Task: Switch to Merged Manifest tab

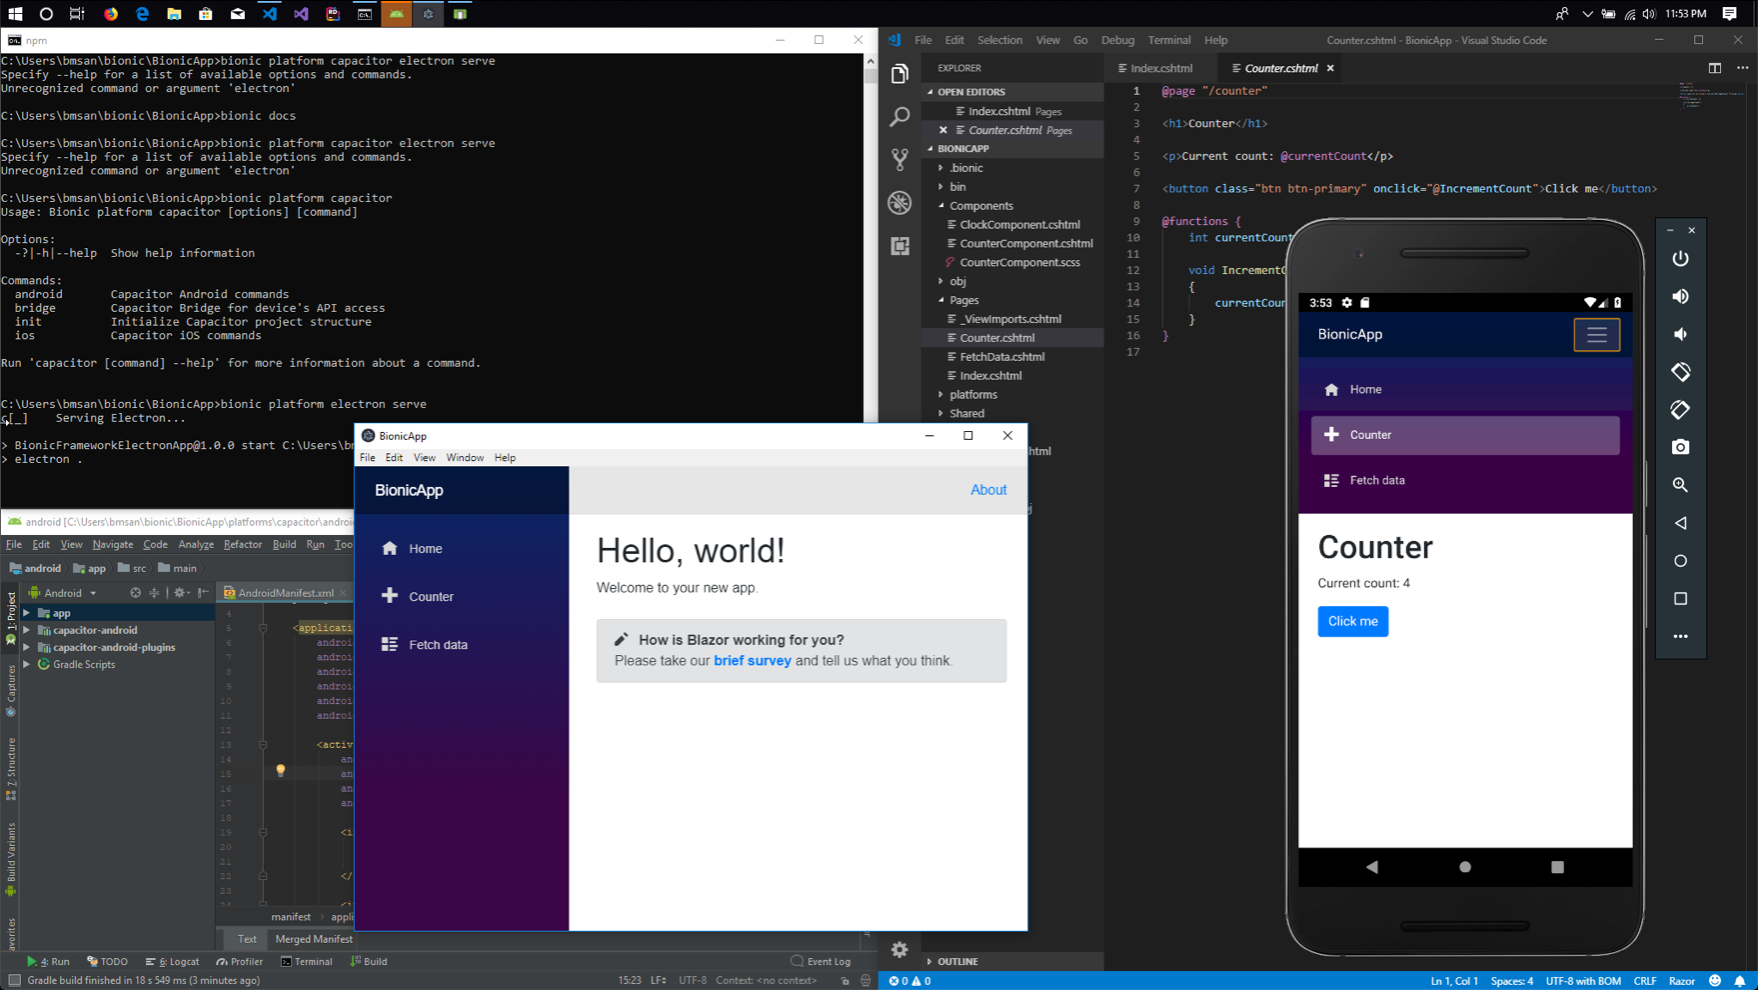Action: 314,939
